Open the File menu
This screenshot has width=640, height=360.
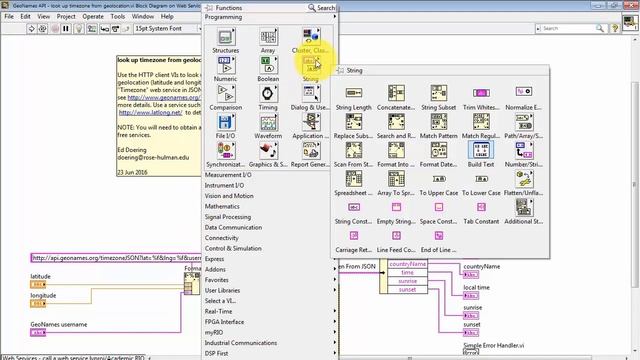point(9,16)
